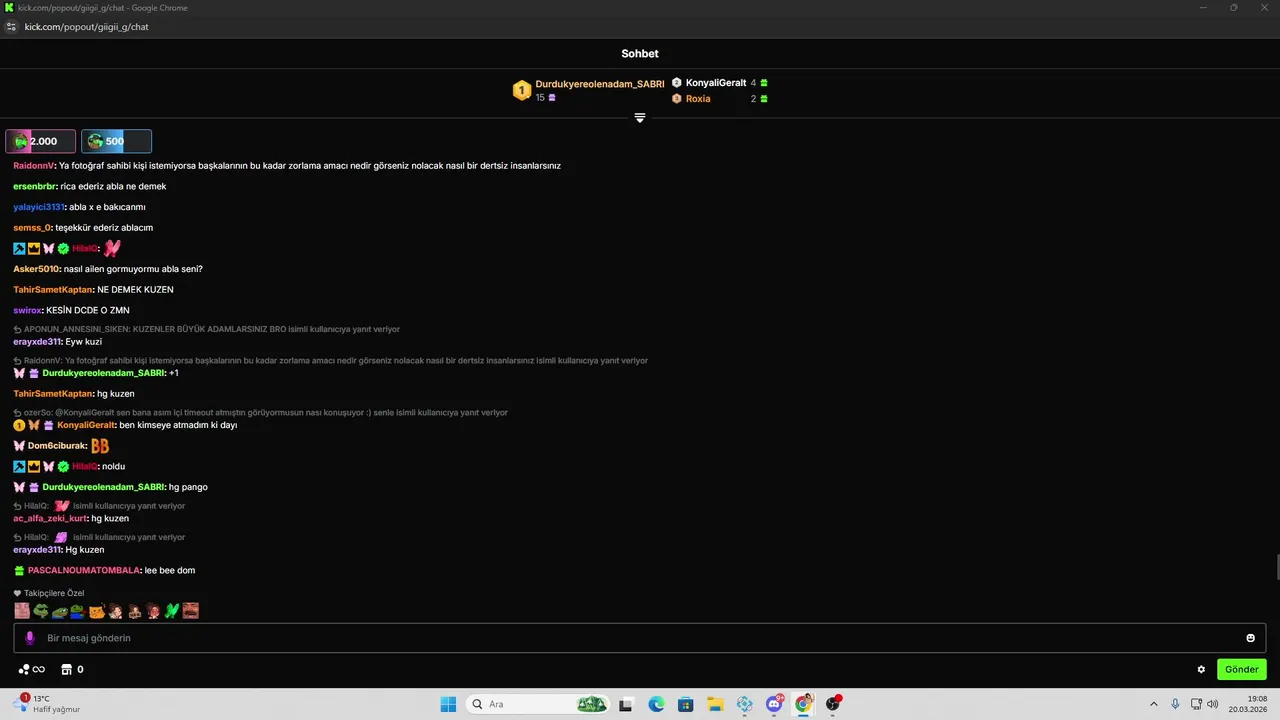The height and width of the screenshot is (720, 1280).
Task: Open OBS Studio taskbar icon
Action: (833, 704)
